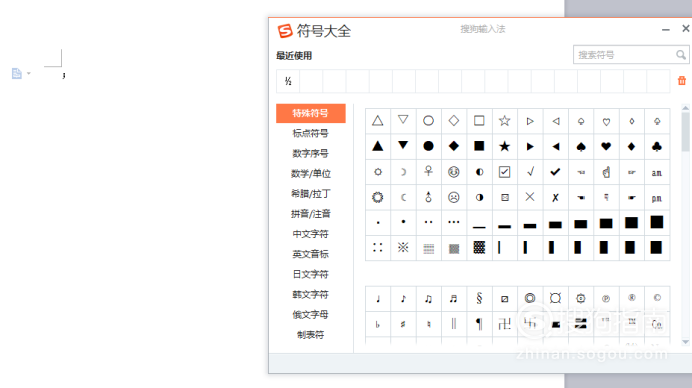Insert the music sharp ♯ symbol

click(403, 324)
